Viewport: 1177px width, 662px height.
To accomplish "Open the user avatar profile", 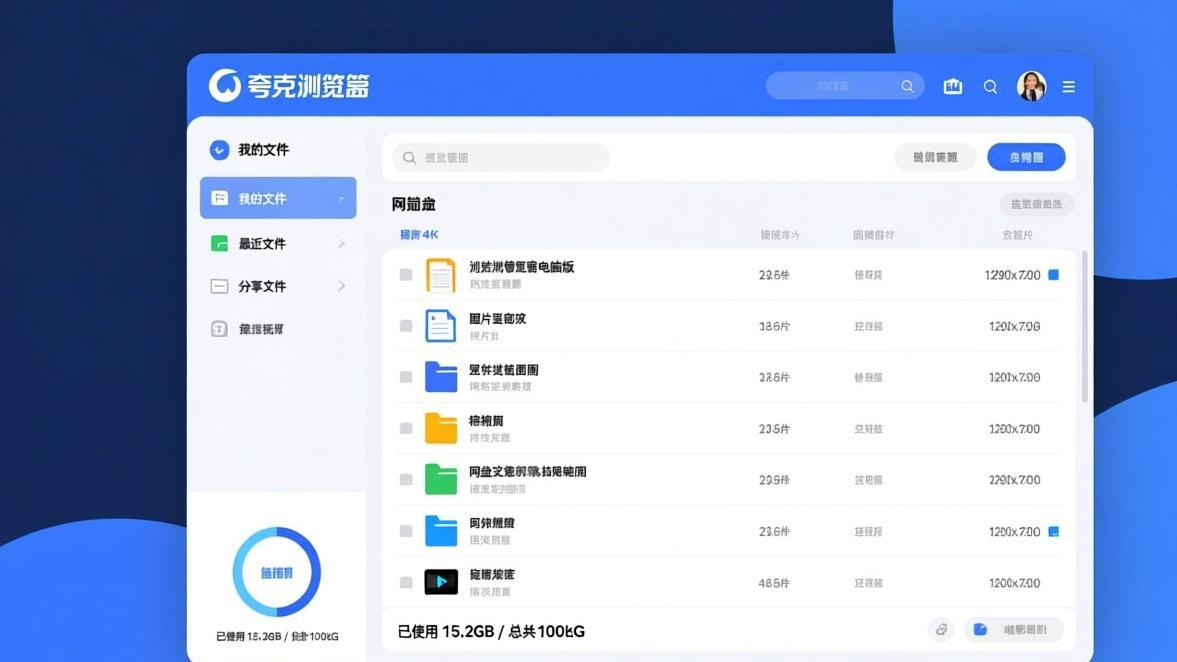I will pyautogui.click(x=1031, y=86).
